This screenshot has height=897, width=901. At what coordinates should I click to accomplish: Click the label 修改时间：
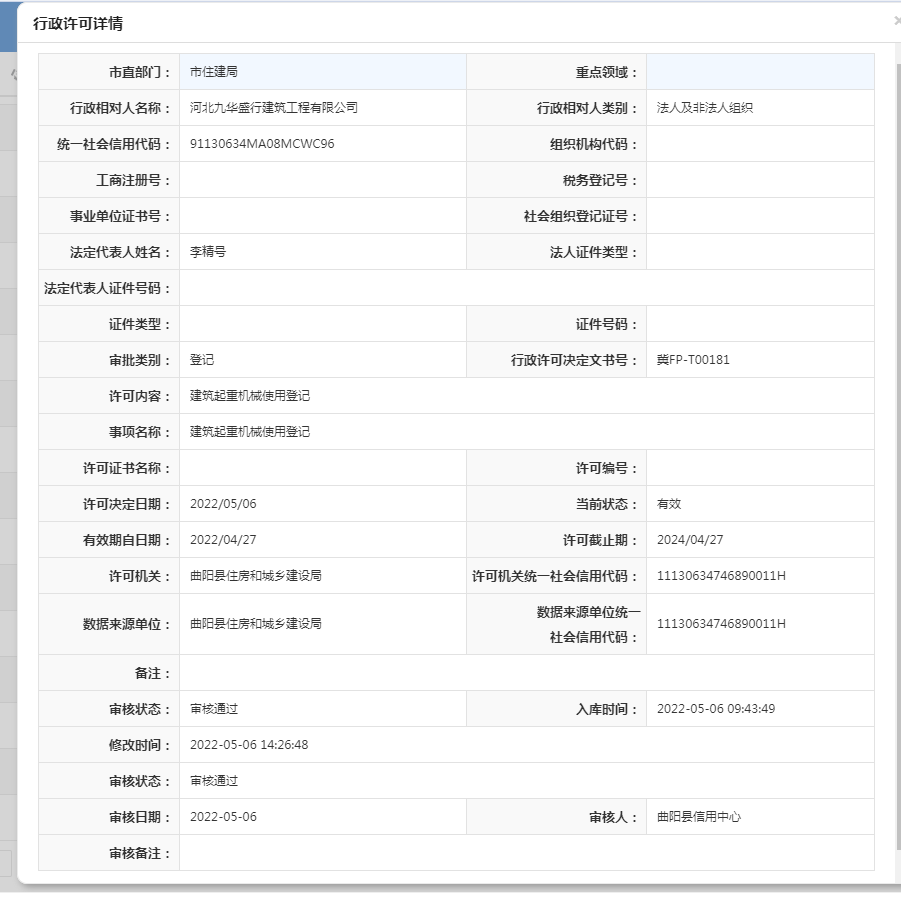140,745
